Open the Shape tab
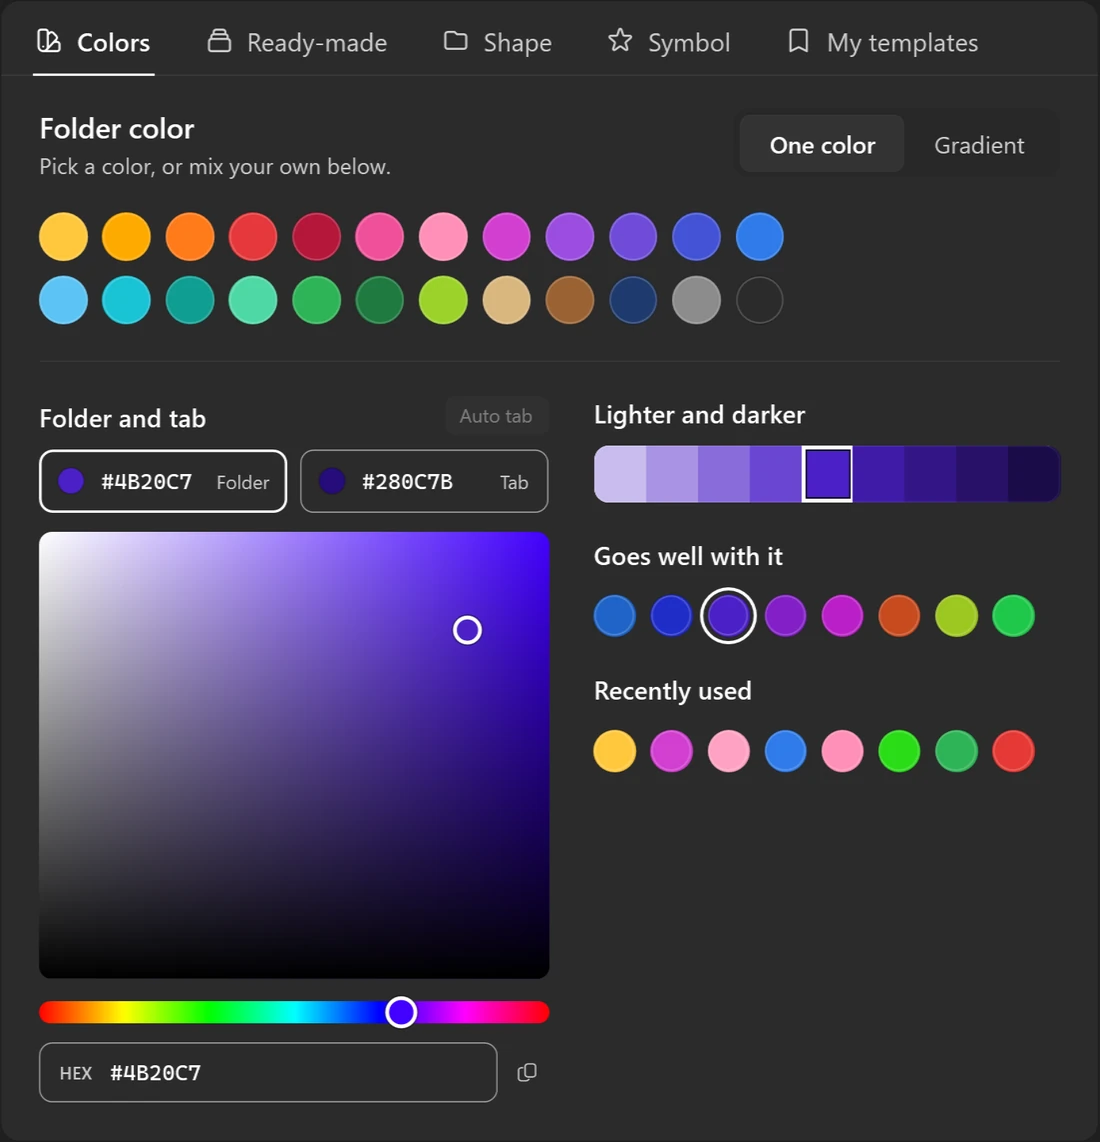The image size is (1100, 1142). tap(498, 42)
